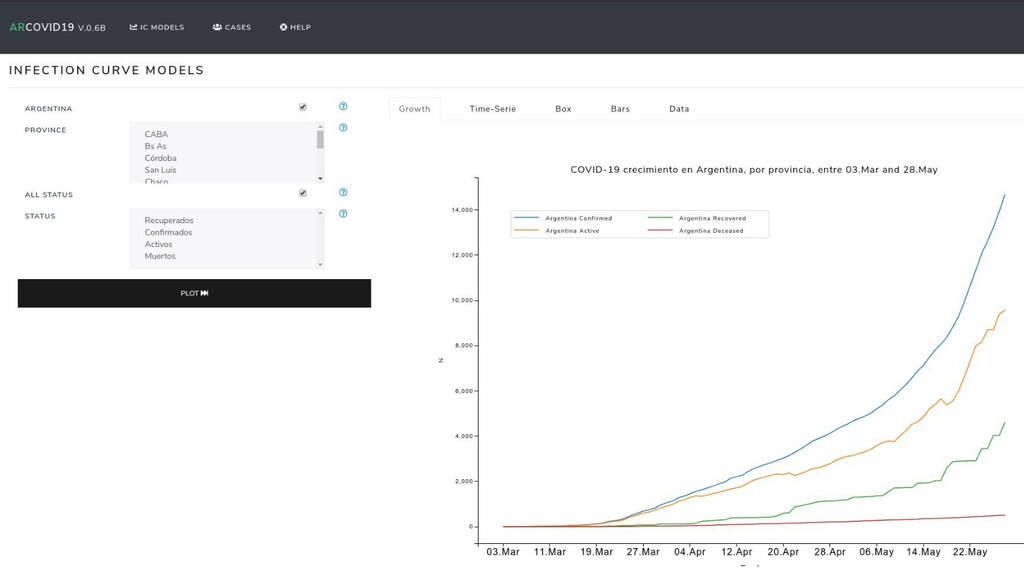Image resolution: width=1024 pixels, height=576 pixels.
Task: Click the people icon beside Cases
Action: click(x=217, y=27)
